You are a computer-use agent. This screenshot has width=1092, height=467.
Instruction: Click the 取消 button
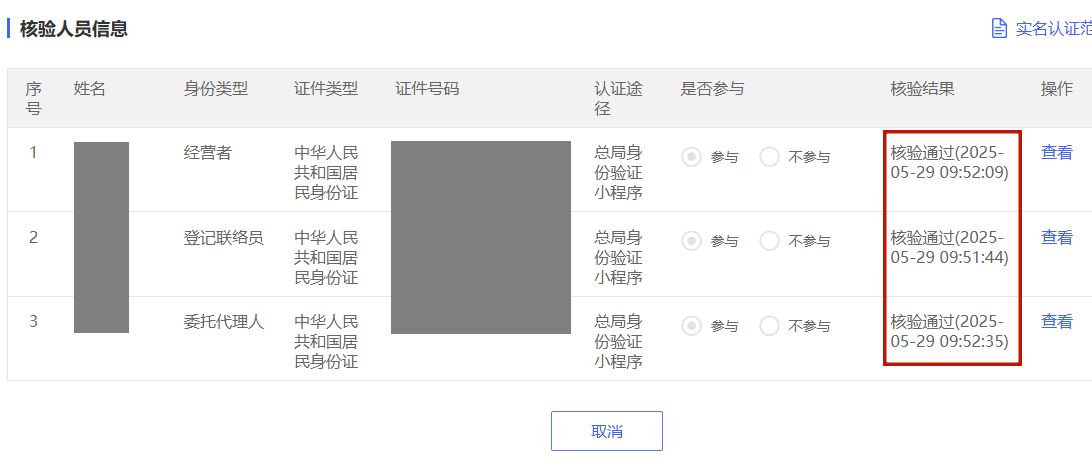click(607, 431)
